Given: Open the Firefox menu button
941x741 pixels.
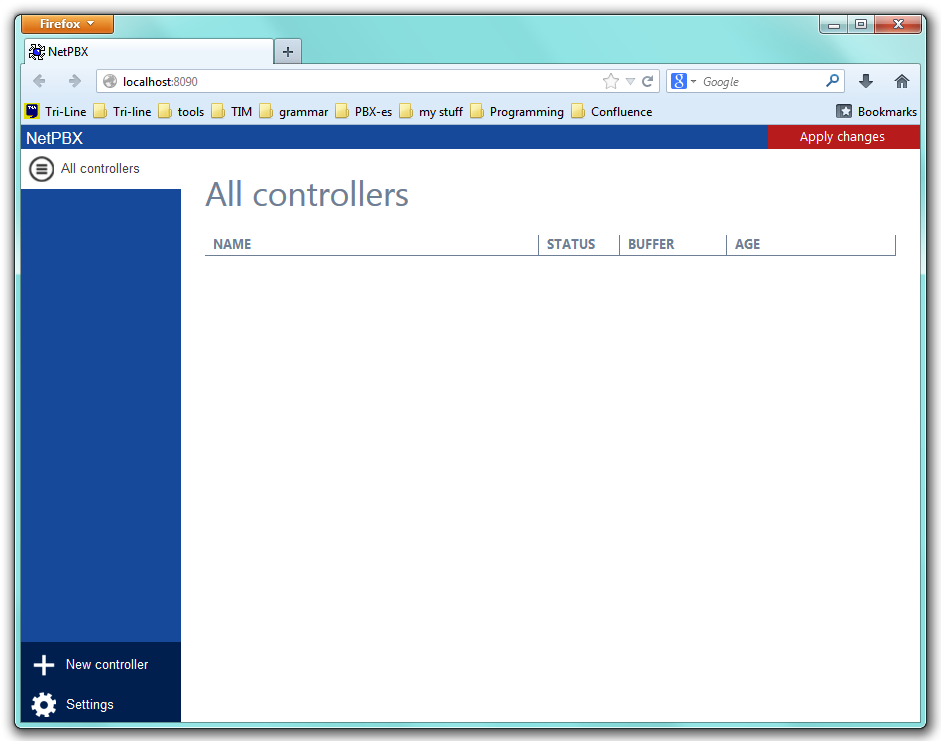Looking at the screenshot, I should (67, 24).
